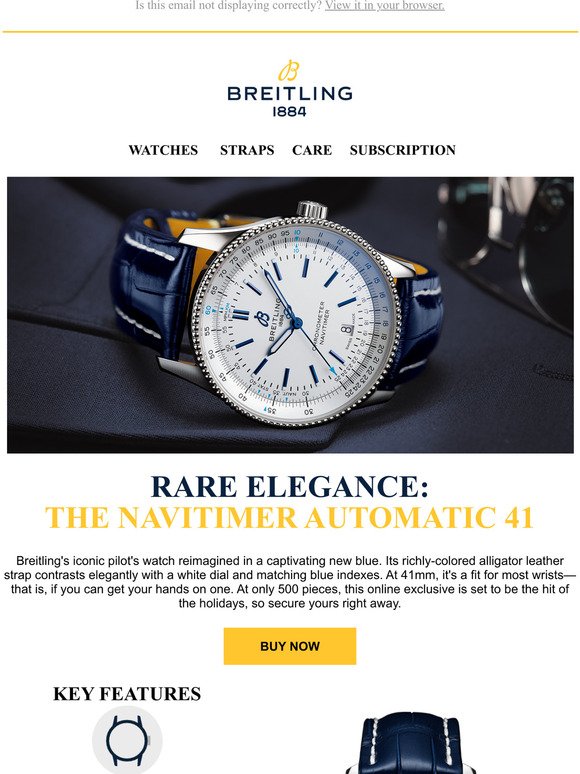Open the blue alligator strap product image
The width and height of the screenshot is (580, 774).
[x=411, y=743]
